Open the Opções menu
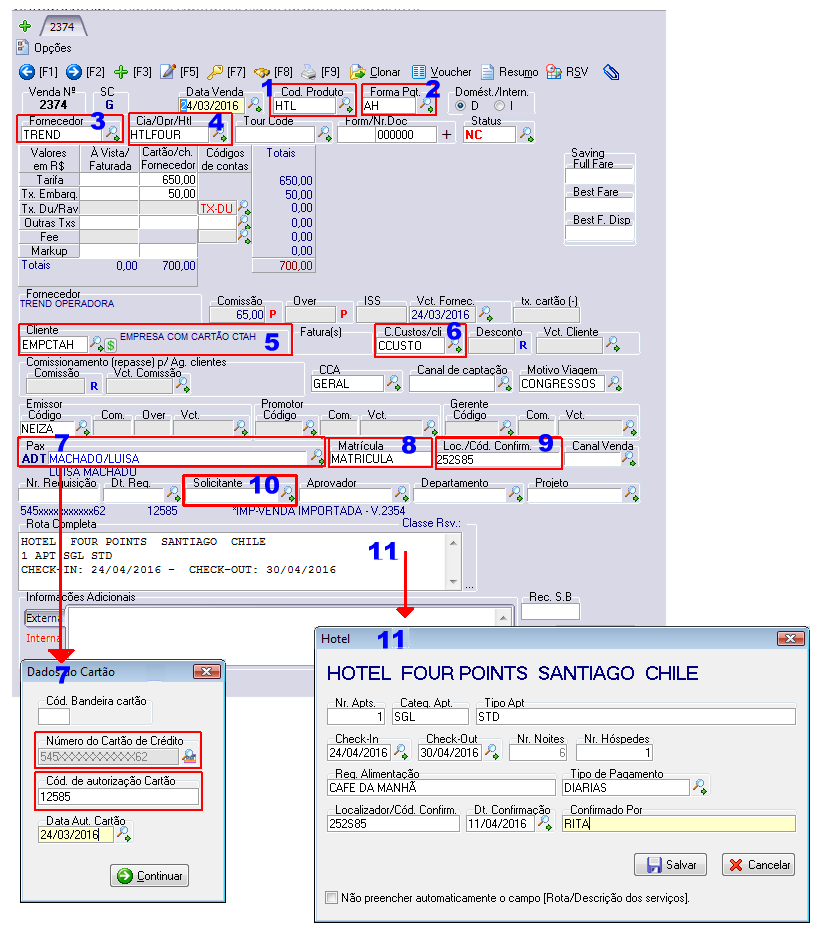The height and width of the screenshot is (934, 822). coord(44,48)
